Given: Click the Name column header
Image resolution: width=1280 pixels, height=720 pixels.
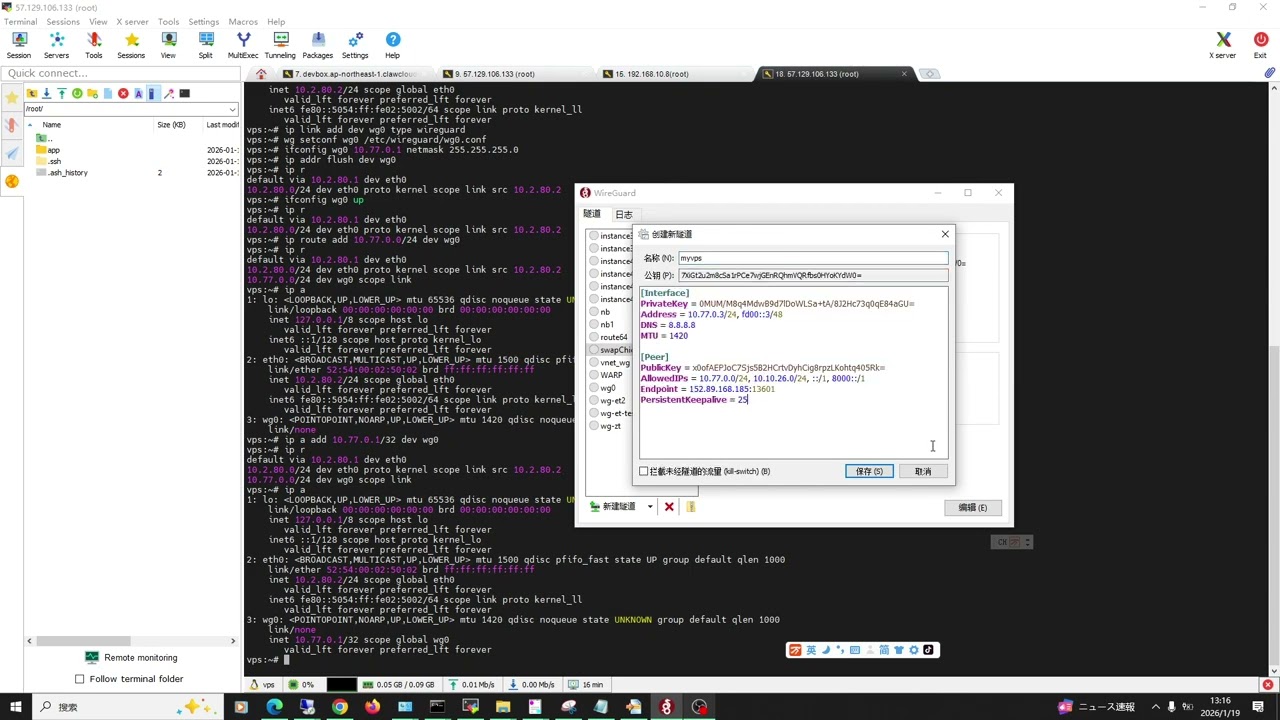Looking at the screenshot, I should click(x=51, y=125).
